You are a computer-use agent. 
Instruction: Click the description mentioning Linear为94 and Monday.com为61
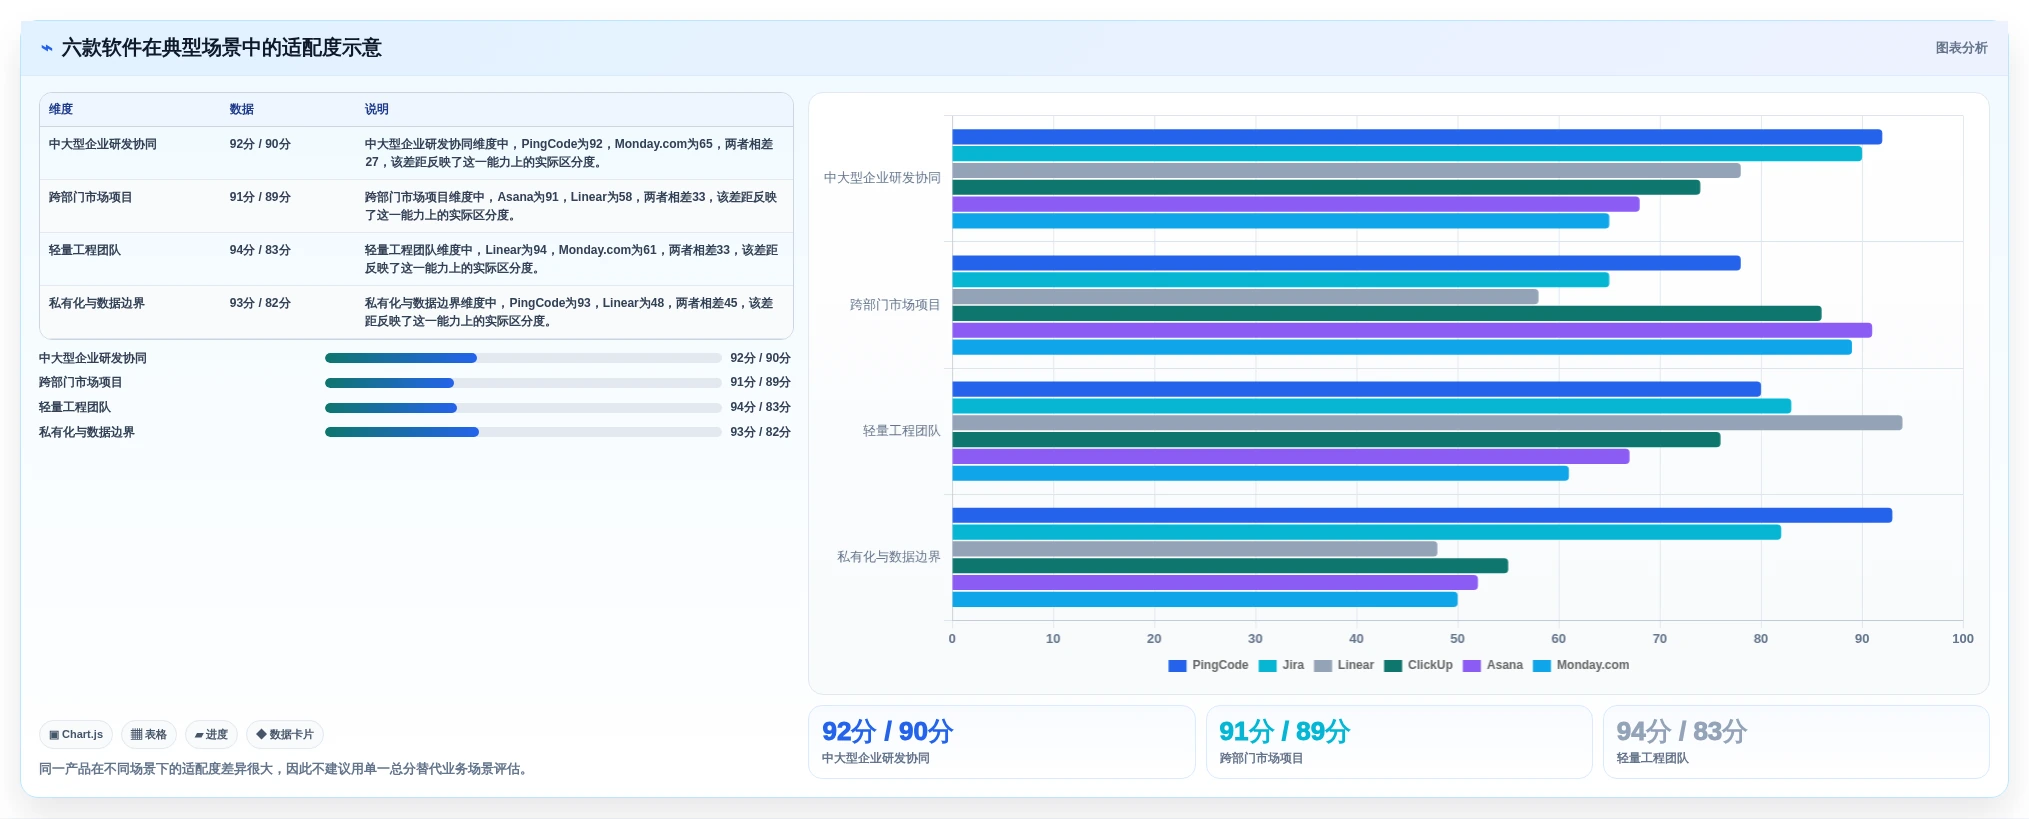coord(570,259)
